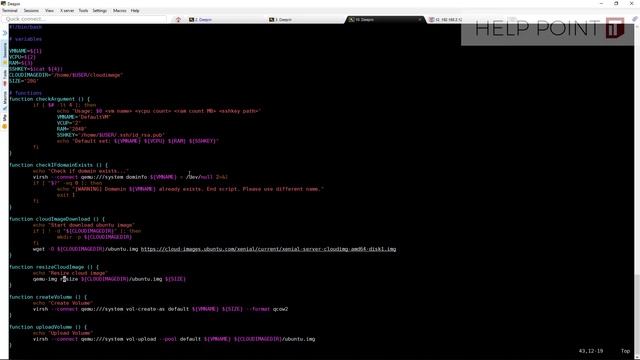Open the Settings menu
The width and height of the screenshot is (640, 360).
tap(100, 11)
